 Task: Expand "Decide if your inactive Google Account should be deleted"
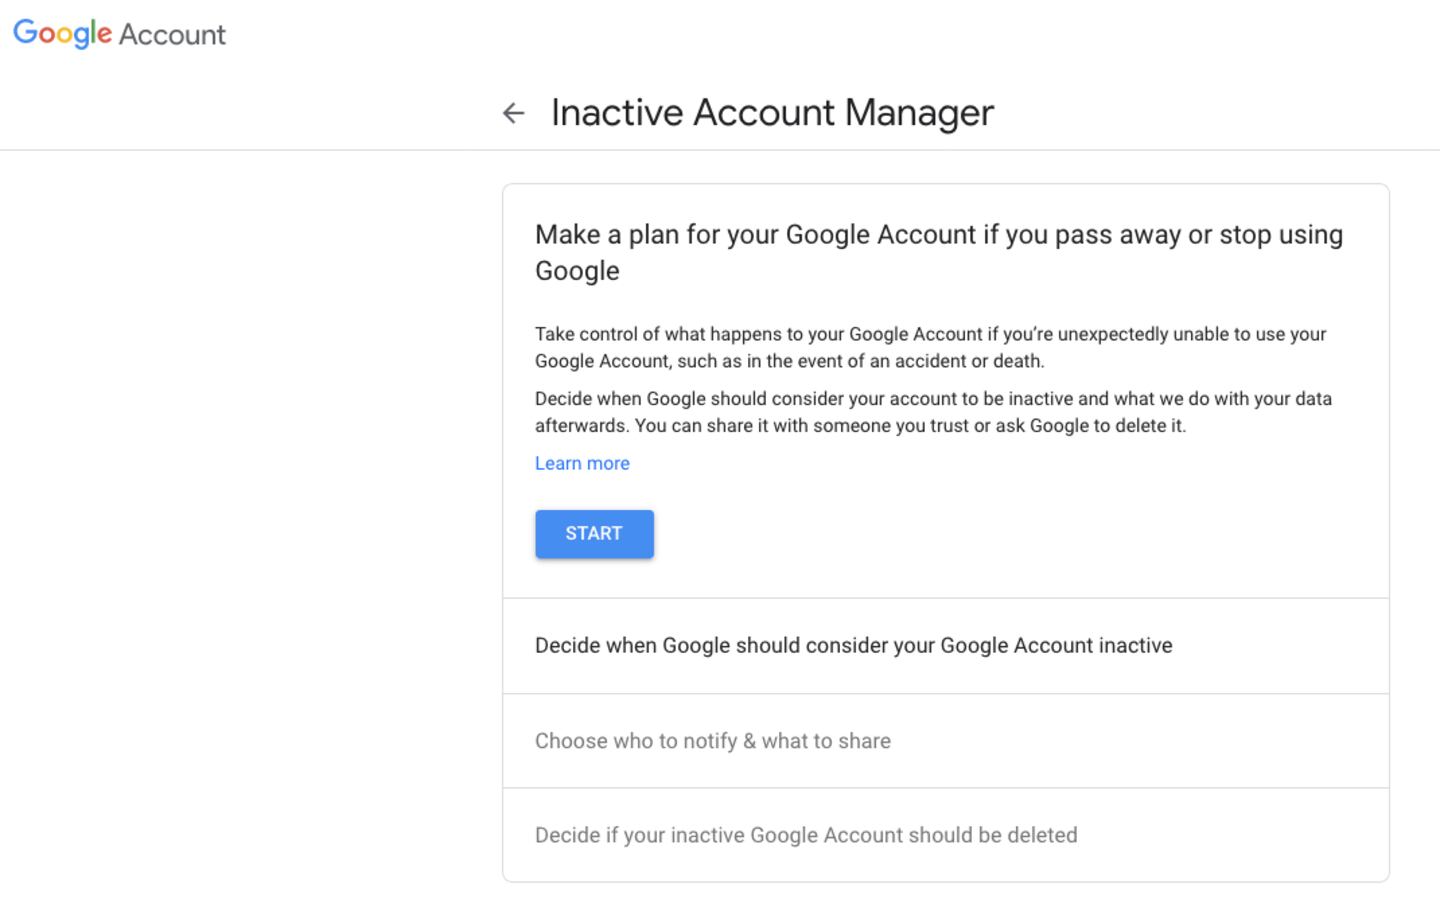[805, 835]
